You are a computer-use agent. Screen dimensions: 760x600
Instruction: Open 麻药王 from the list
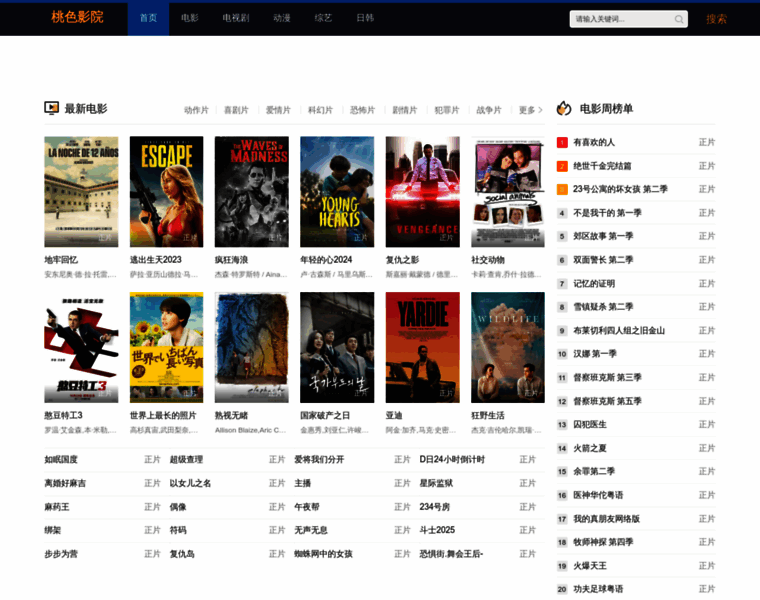57,507
